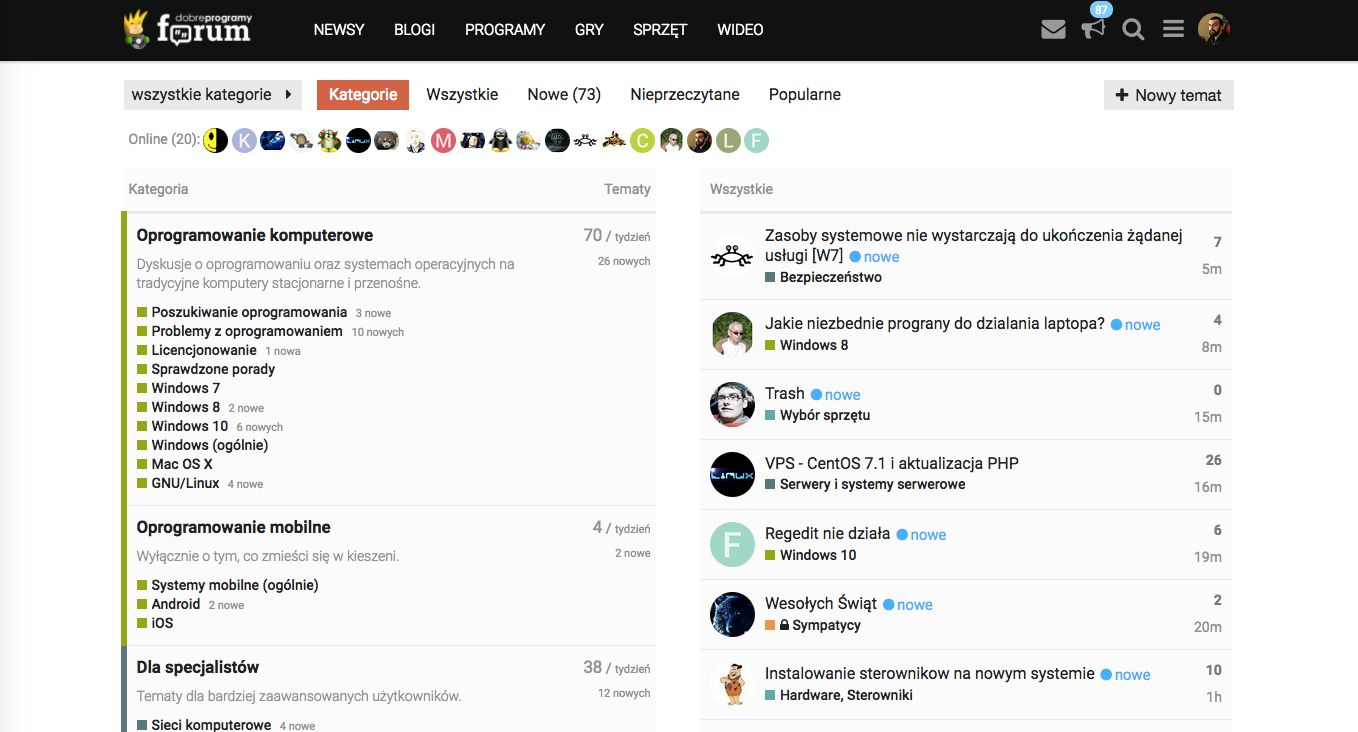Screen dimensions: 1358x732
Task: Open topic VPS - CentOS 7.1 i aktualizacja PHP
Action: point(892,463)
